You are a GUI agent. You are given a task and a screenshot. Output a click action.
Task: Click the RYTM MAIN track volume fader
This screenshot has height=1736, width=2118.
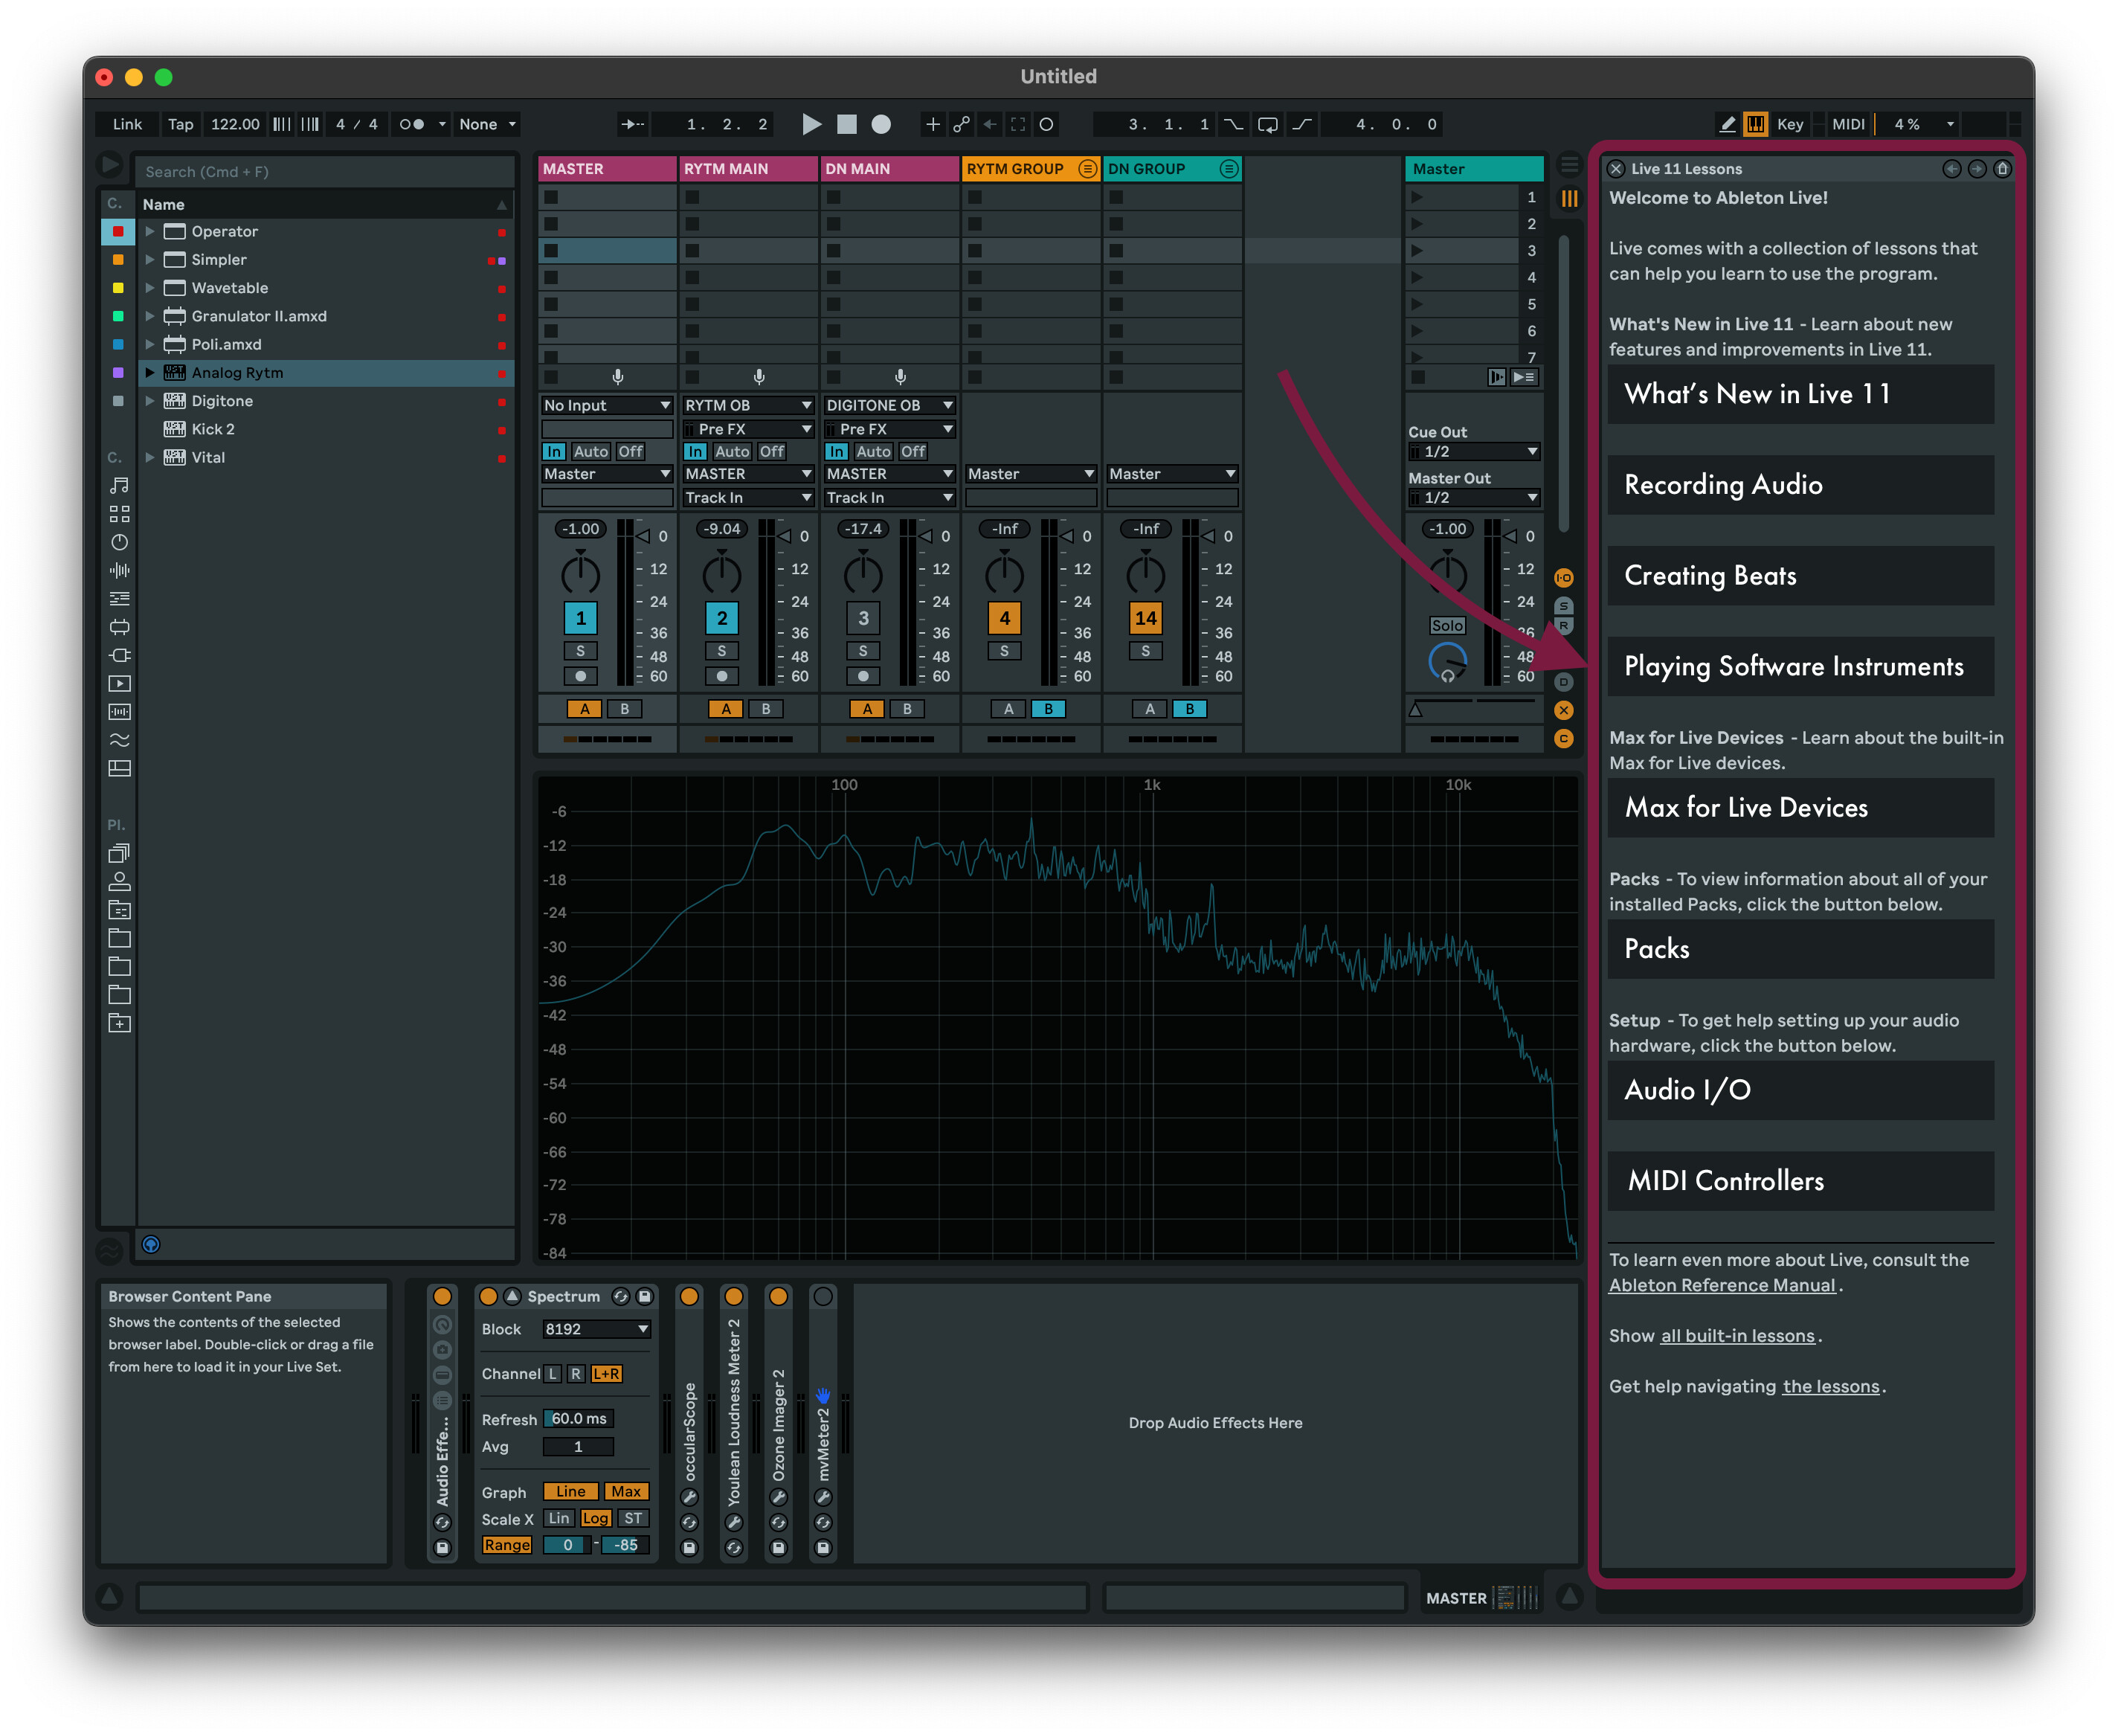click(x=783, y=536)
